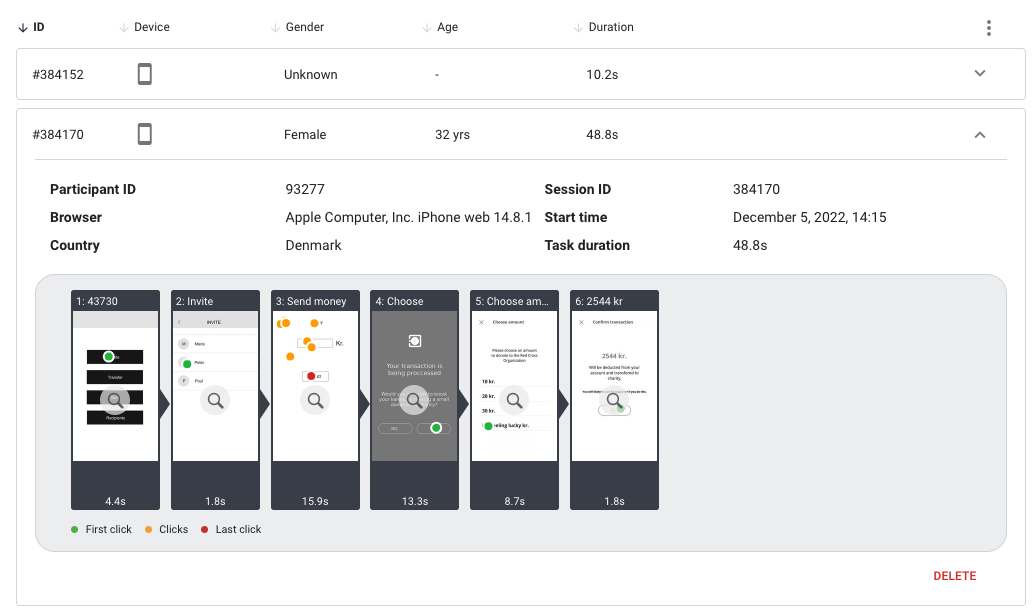Click red last-click marker on Send money
This screenshot has width=1035, height=611.
tap(311, 376)
